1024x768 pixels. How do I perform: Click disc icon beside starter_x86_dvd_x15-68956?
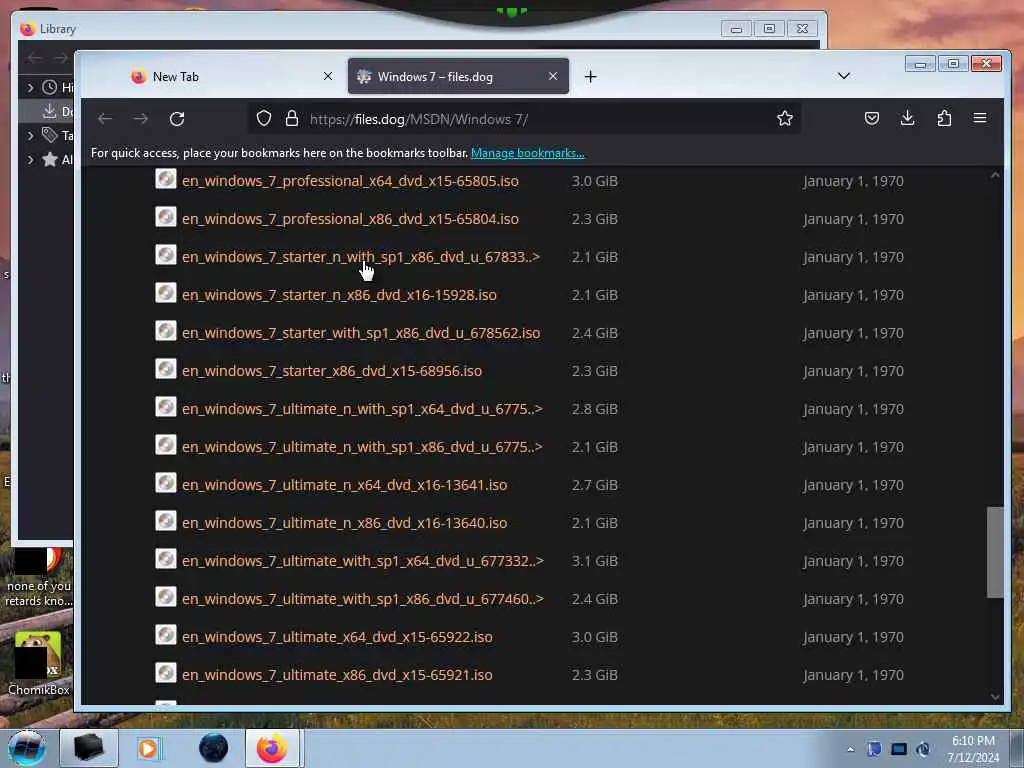(166, 368)
